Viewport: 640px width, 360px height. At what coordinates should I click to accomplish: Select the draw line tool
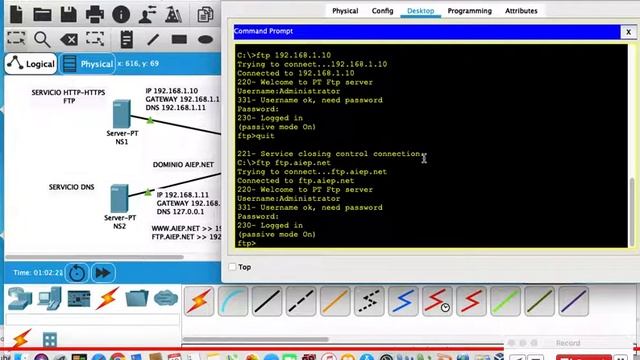(x=153, y=40)
